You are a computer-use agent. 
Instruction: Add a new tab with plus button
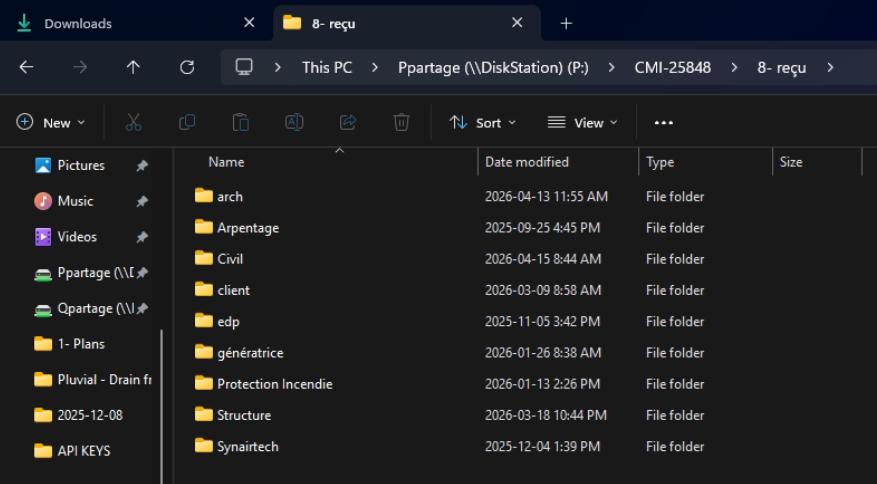tap(566, 23)
